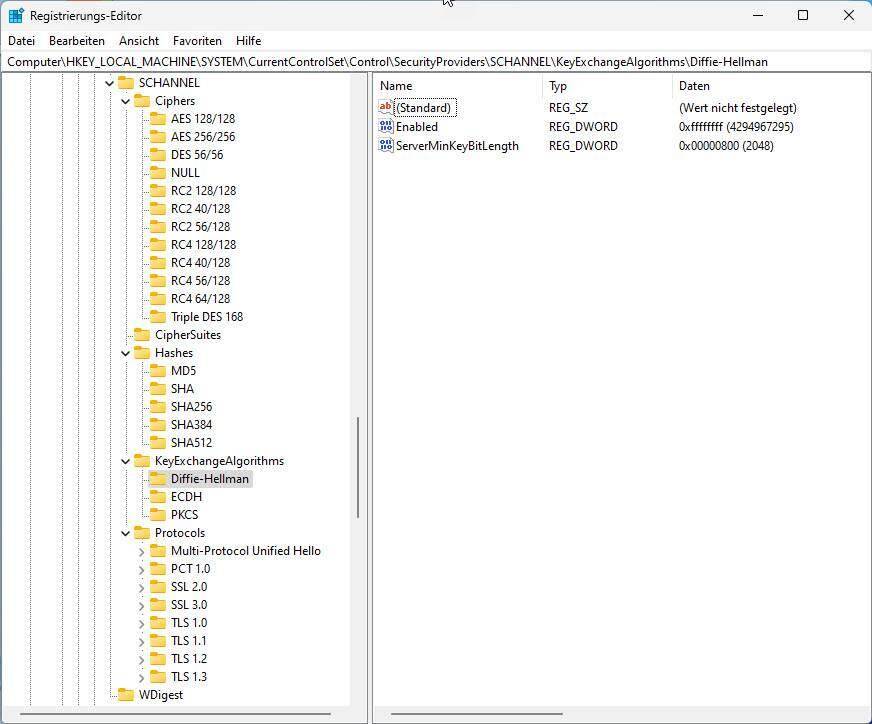Open the Bearbeiten menu
Screen dimensions: 872x724
pos(77,41)
